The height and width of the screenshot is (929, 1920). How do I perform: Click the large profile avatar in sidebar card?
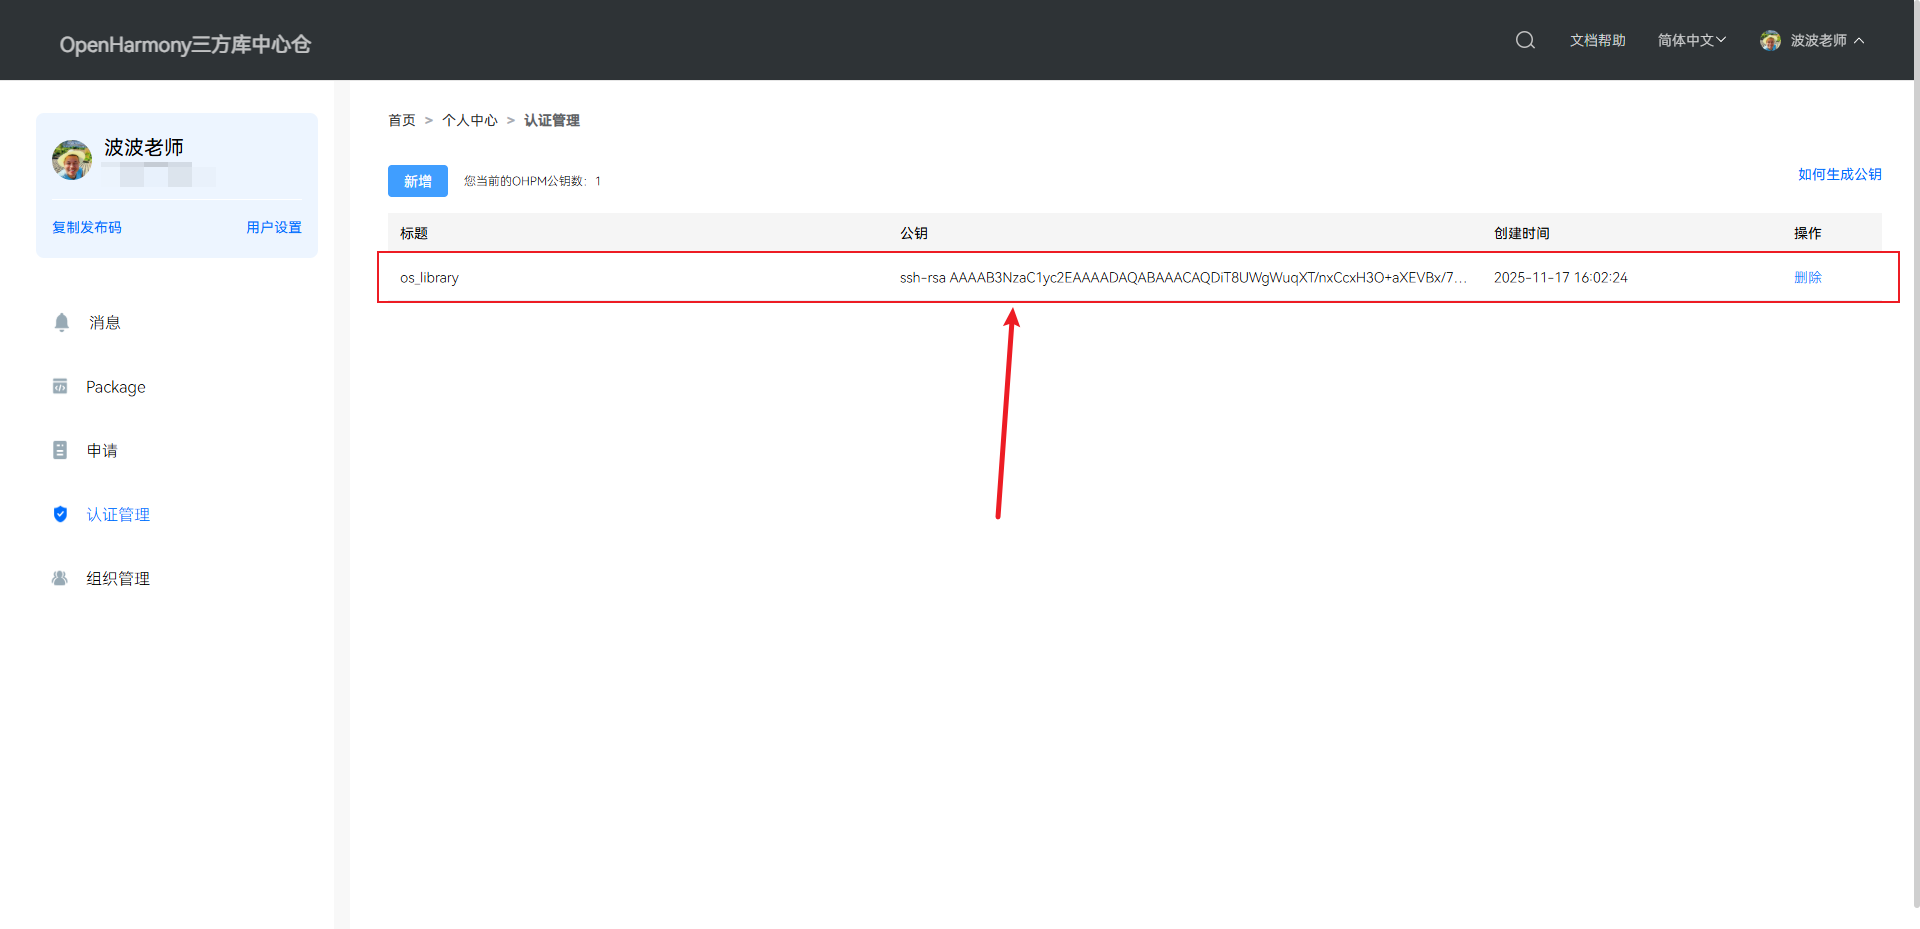[72, 160]
